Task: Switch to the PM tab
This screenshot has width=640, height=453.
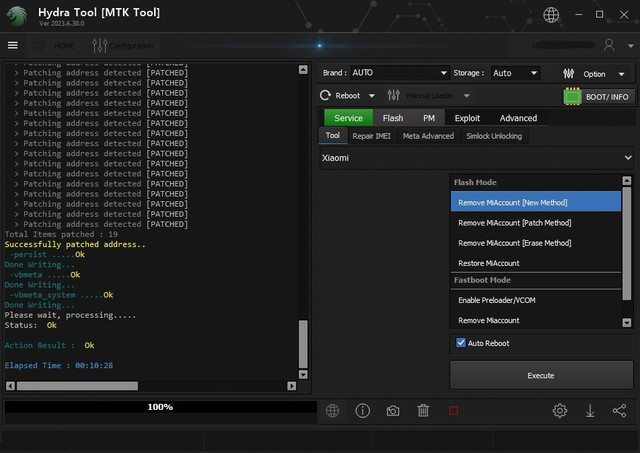Action: pos(429,118)
